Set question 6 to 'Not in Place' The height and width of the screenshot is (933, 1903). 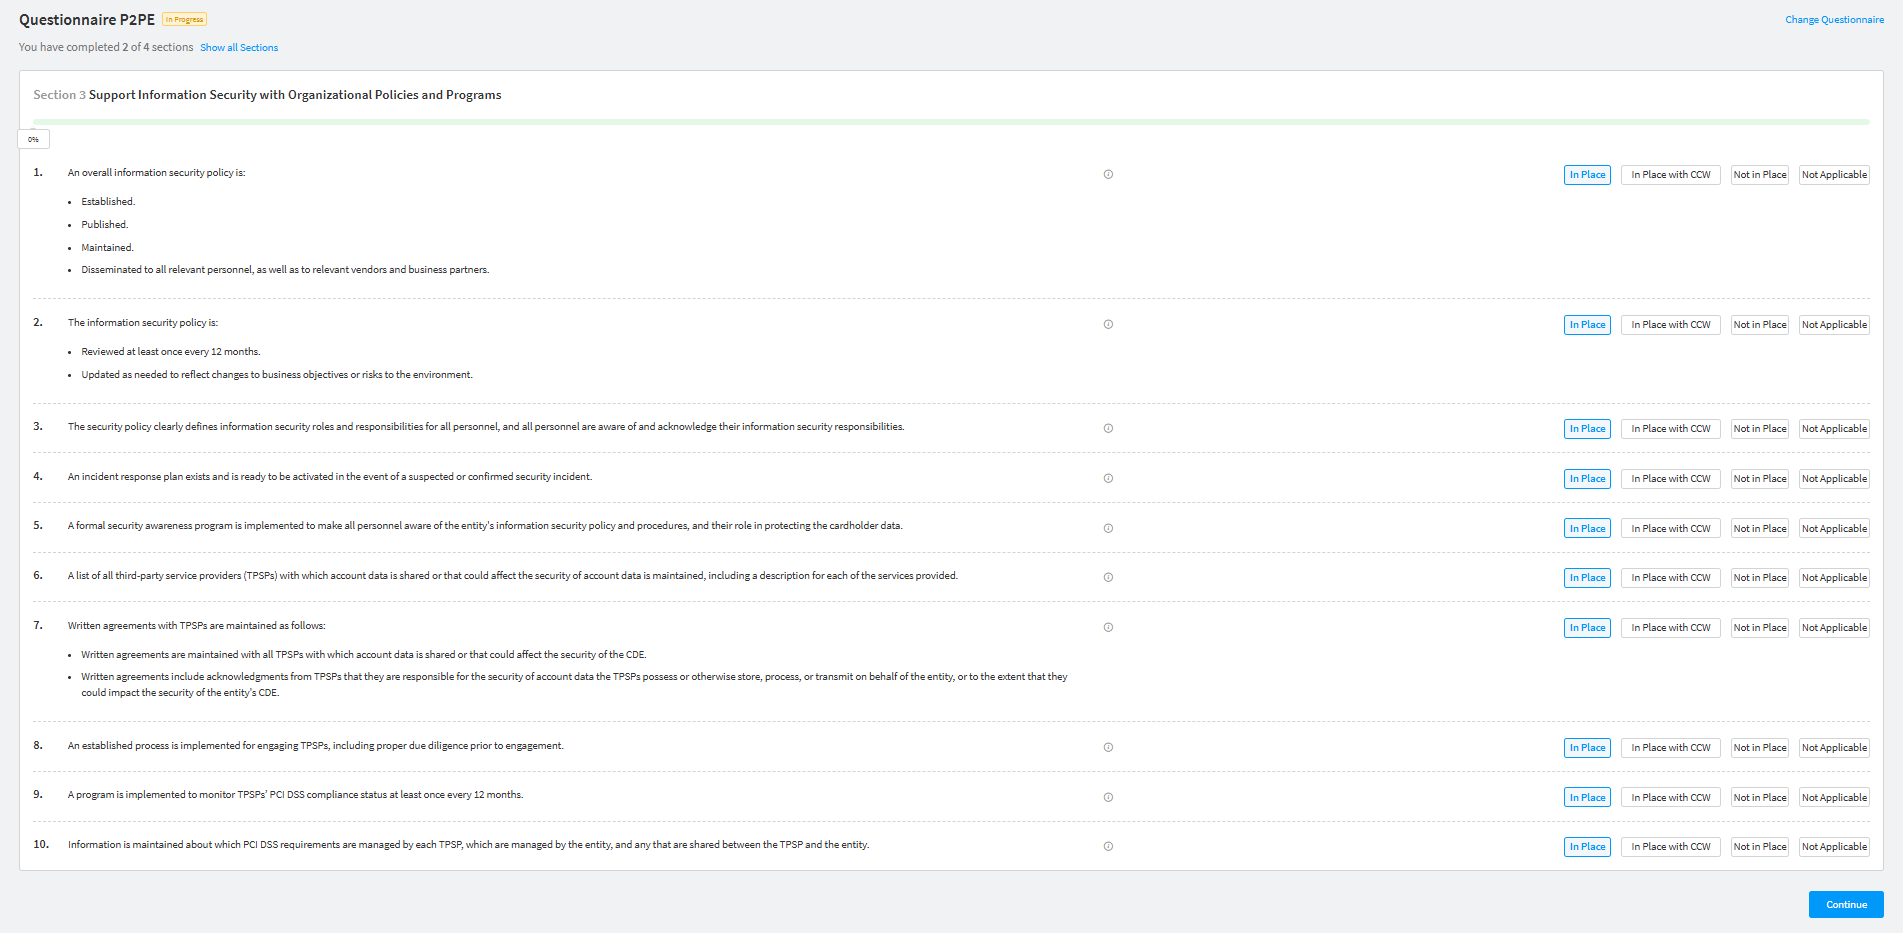coord(1759,578)
